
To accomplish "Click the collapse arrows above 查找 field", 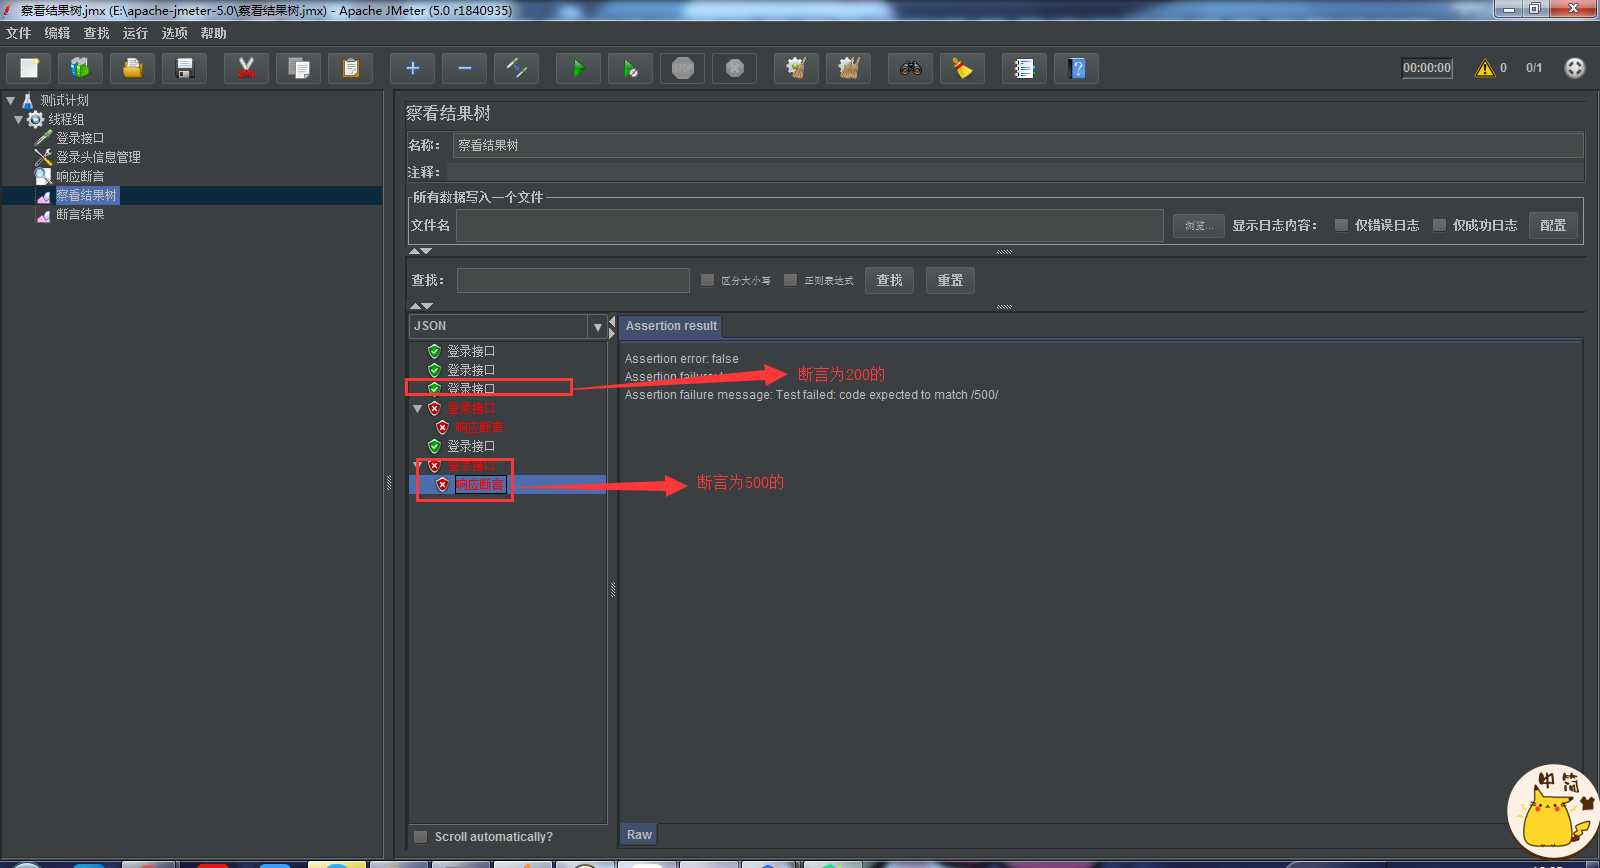I will pyautogui.click(x=421, y=251).
